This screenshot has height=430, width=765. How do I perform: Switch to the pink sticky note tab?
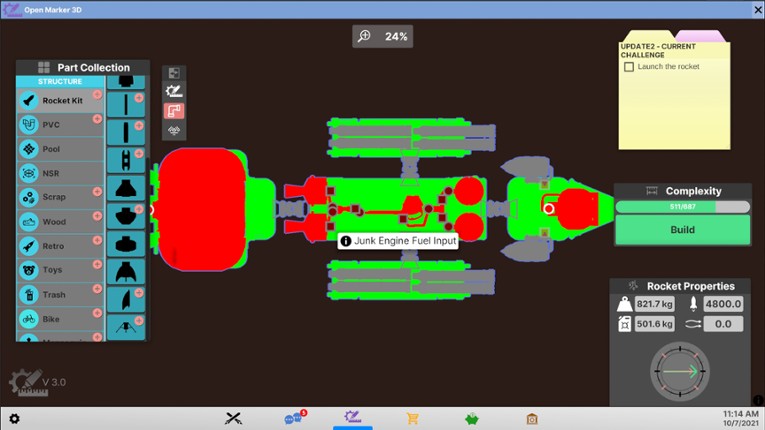pyautogui.click(x=706, y=36)
